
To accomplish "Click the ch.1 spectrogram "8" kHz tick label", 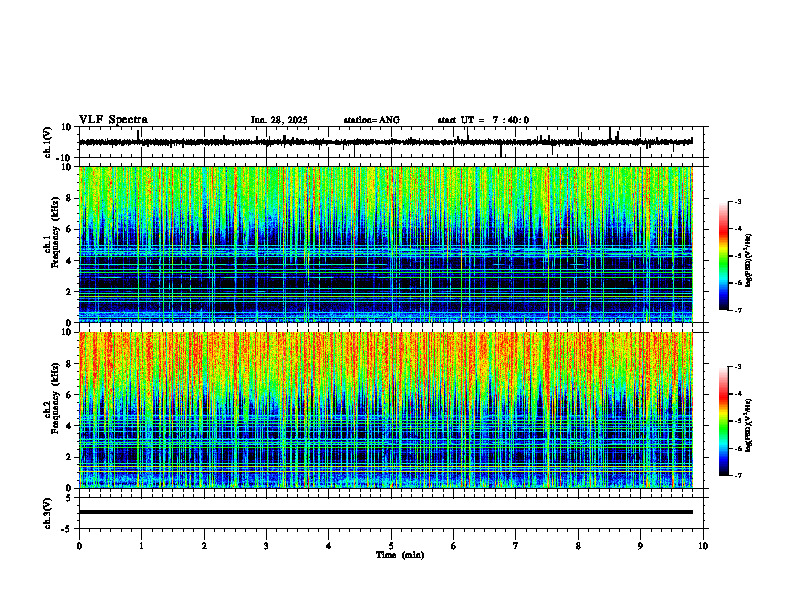I will (x=70, y=198).
